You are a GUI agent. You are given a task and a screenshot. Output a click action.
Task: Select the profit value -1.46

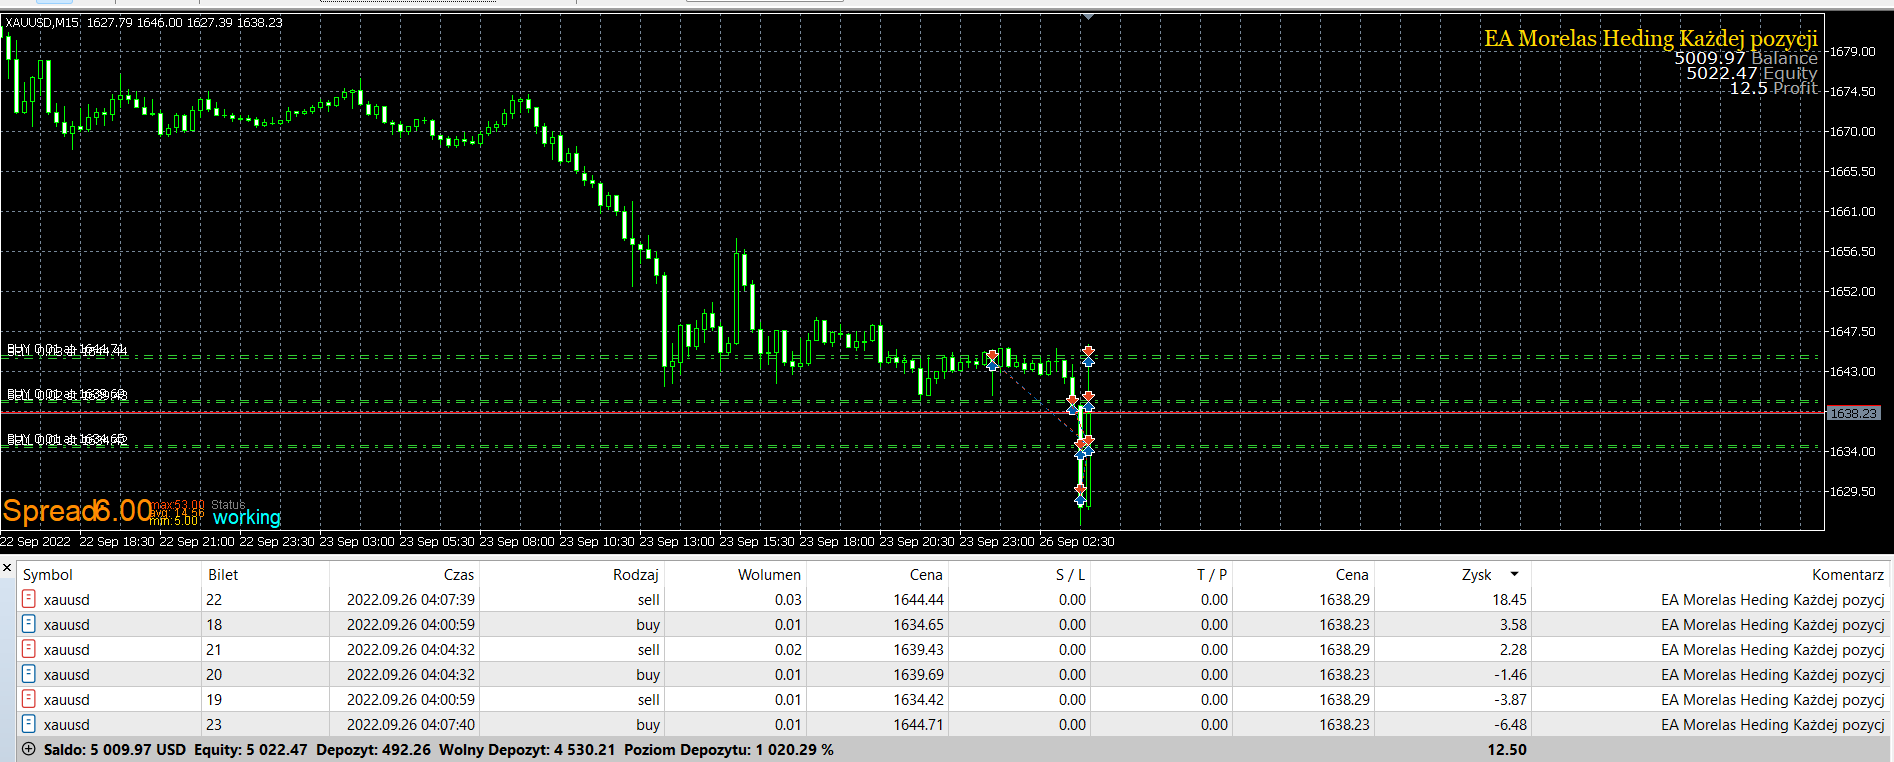[1510, 674]
